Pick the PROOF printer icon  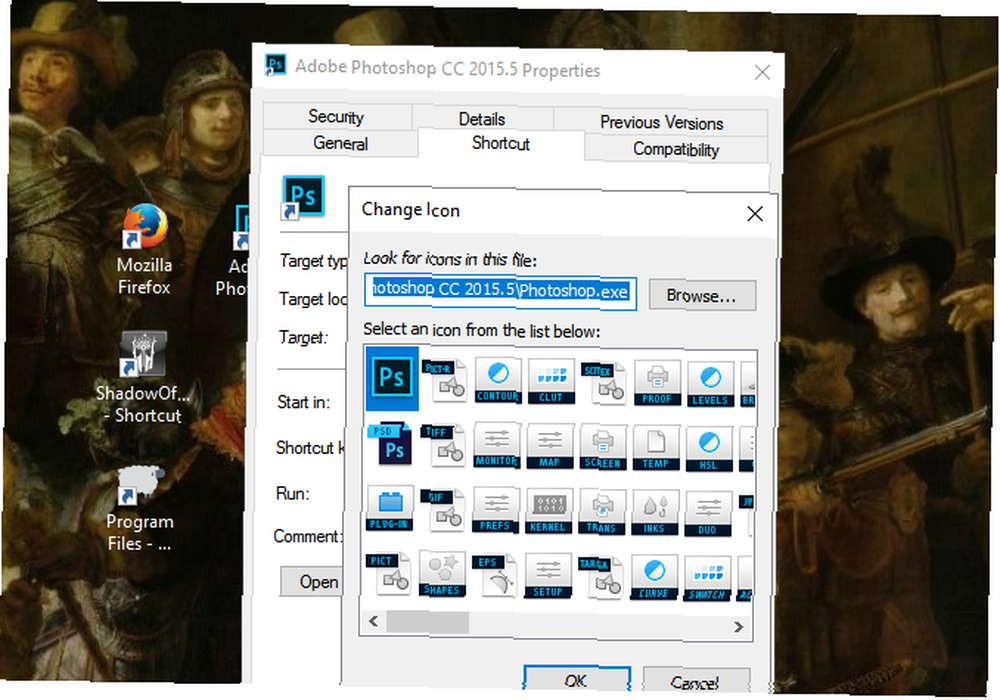657,384
